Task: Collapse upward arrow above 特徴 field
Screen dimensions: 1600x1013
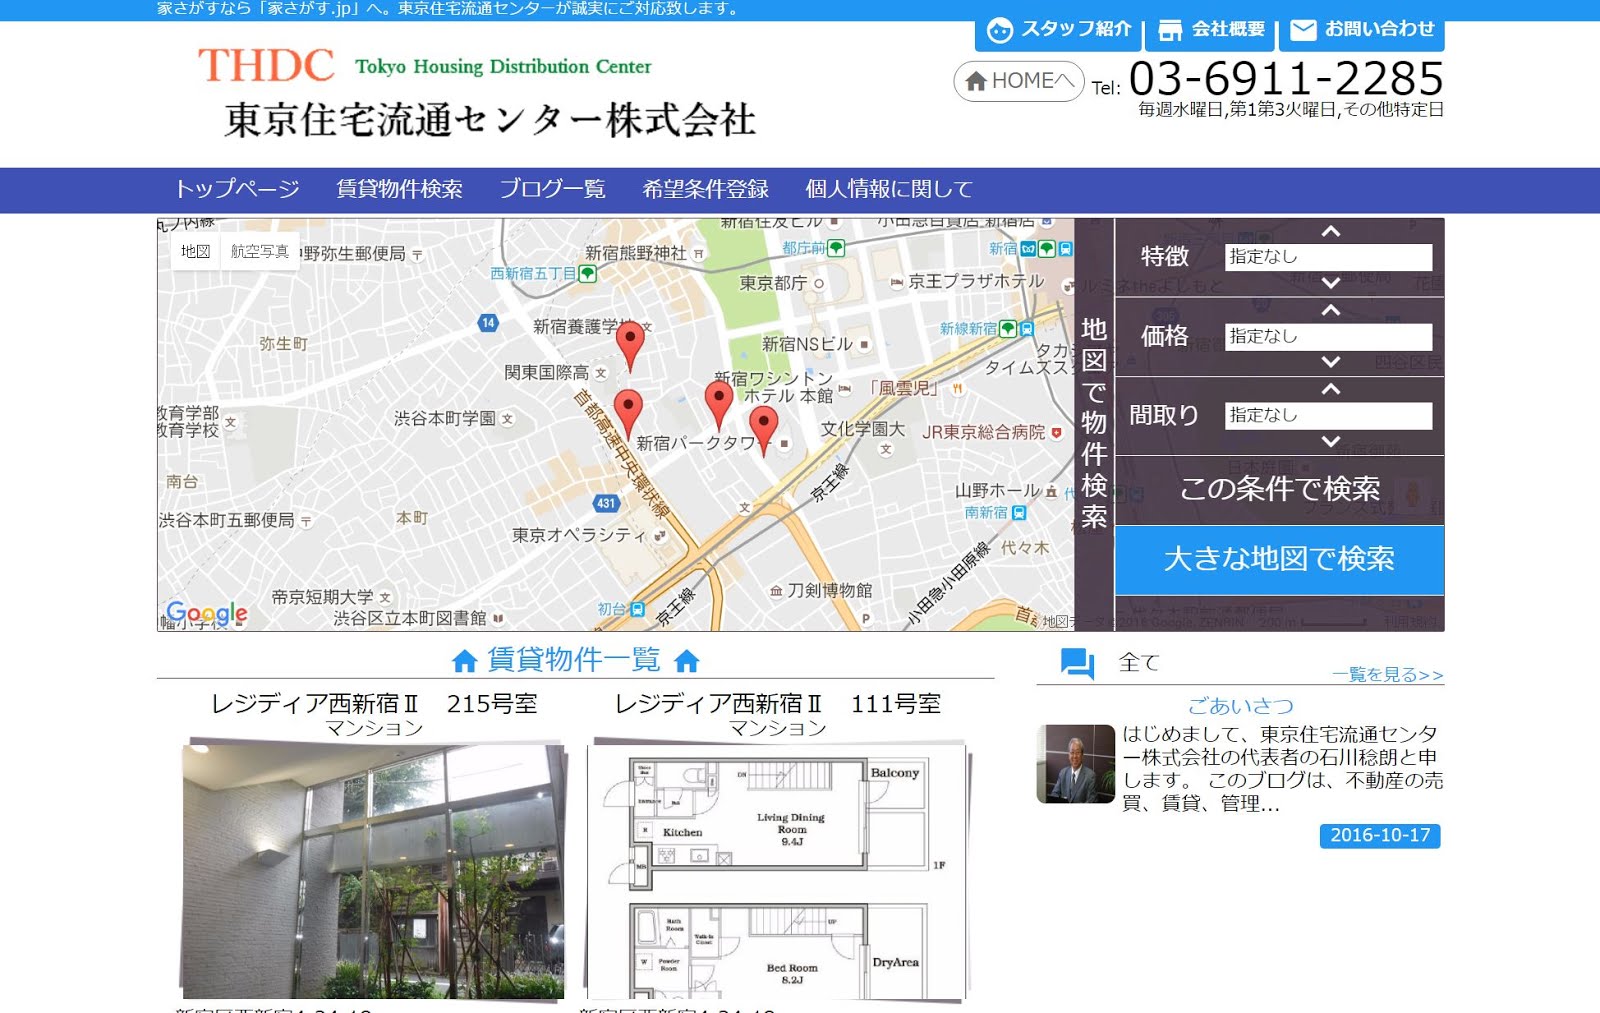Action: 1330,231
